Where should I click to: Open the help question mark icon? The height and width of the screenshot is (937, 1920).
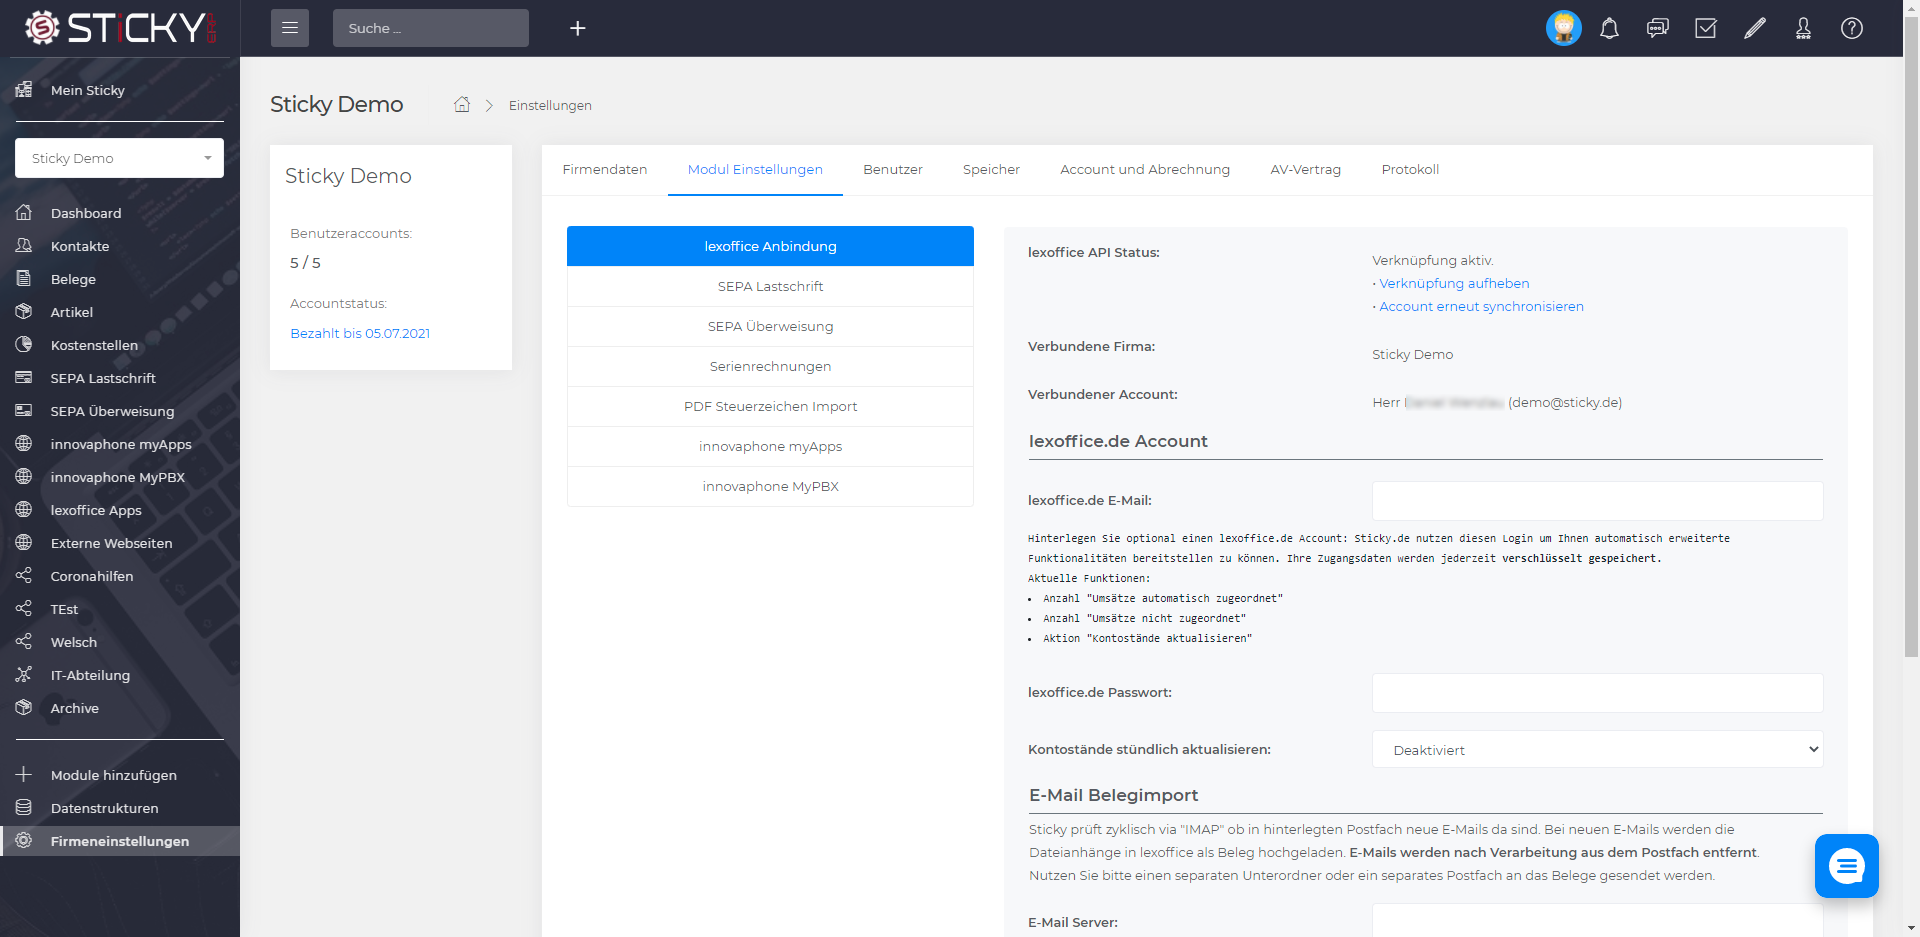pyautogui.click(x=1852, y=28)
